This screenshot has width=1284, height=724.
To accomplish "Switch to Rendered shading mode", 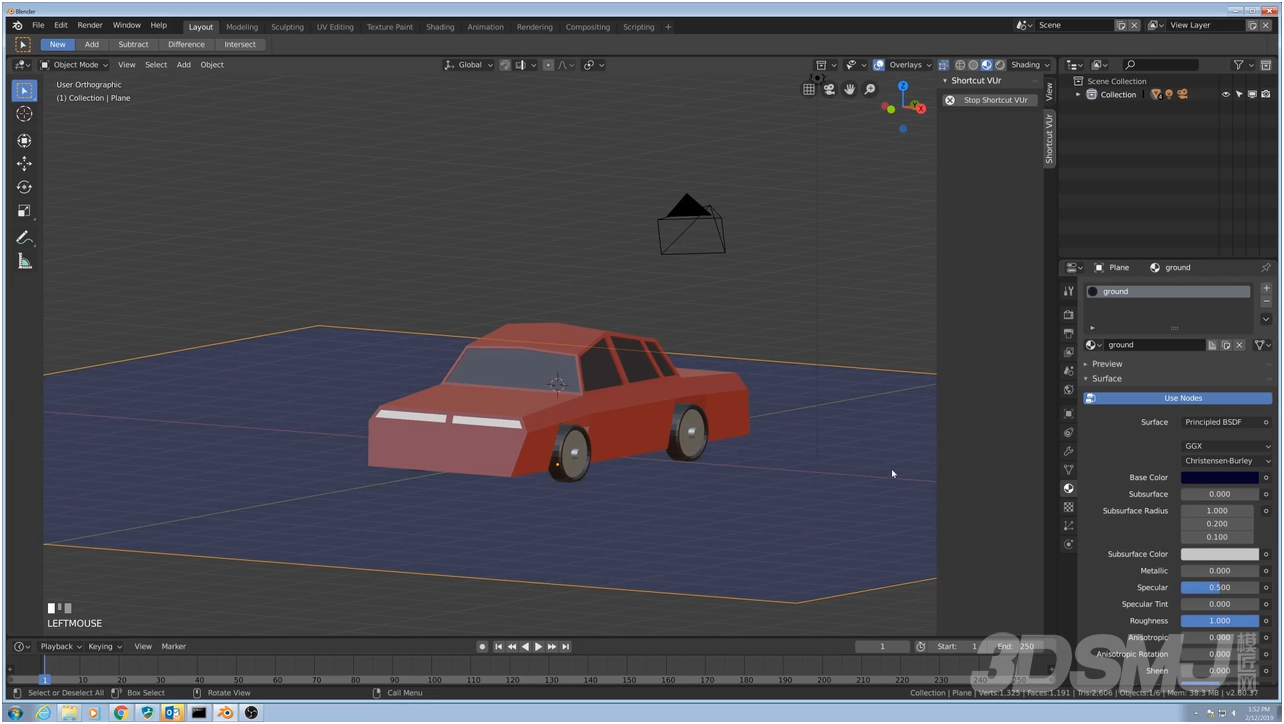I will click(x=1000, y=65).
